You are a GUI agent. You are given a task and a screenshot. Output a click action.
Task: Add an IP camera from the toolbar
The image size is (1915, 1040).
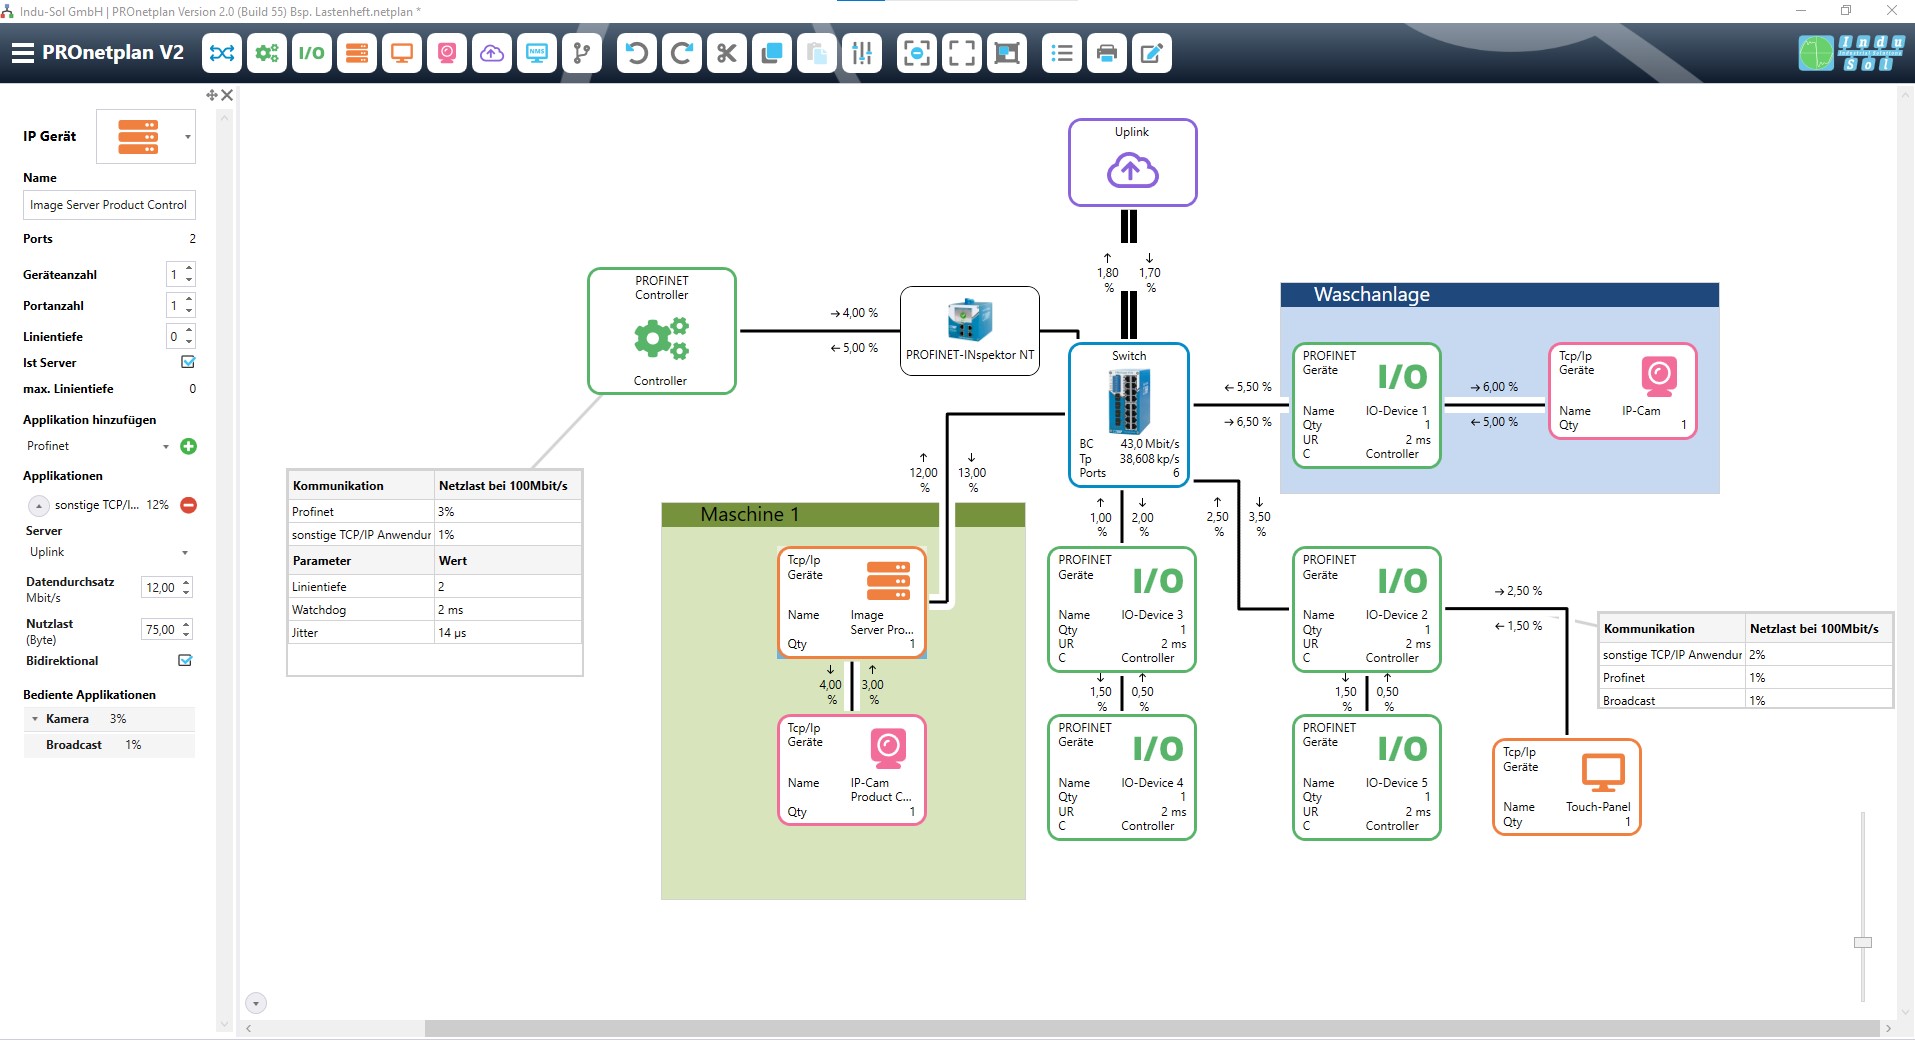(x=447, y=53)
